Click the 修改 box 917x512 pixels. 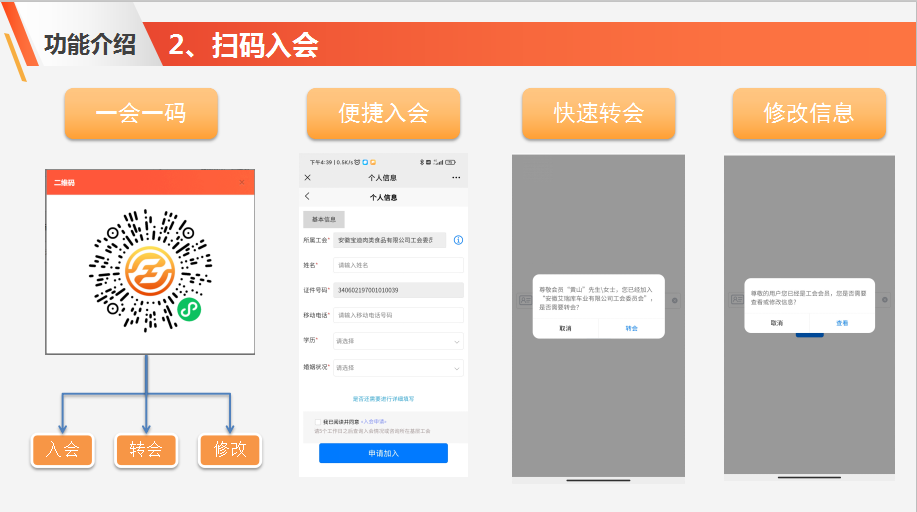[230, 450]
